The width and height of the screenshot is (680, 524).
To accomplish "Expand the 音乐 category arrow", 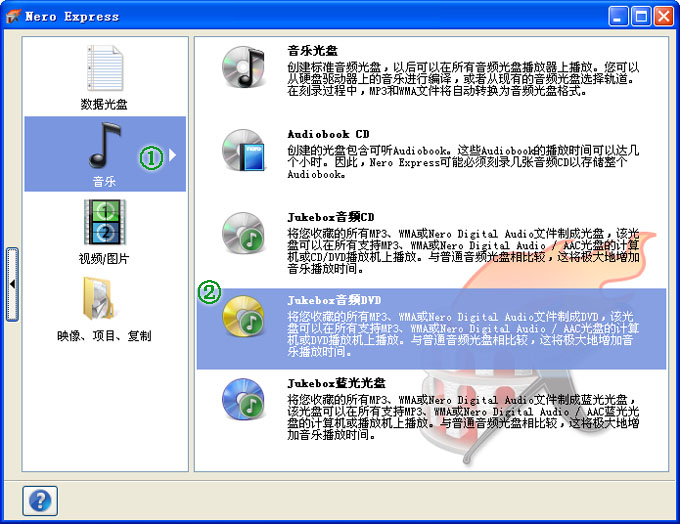I will (x=173, y=156).
